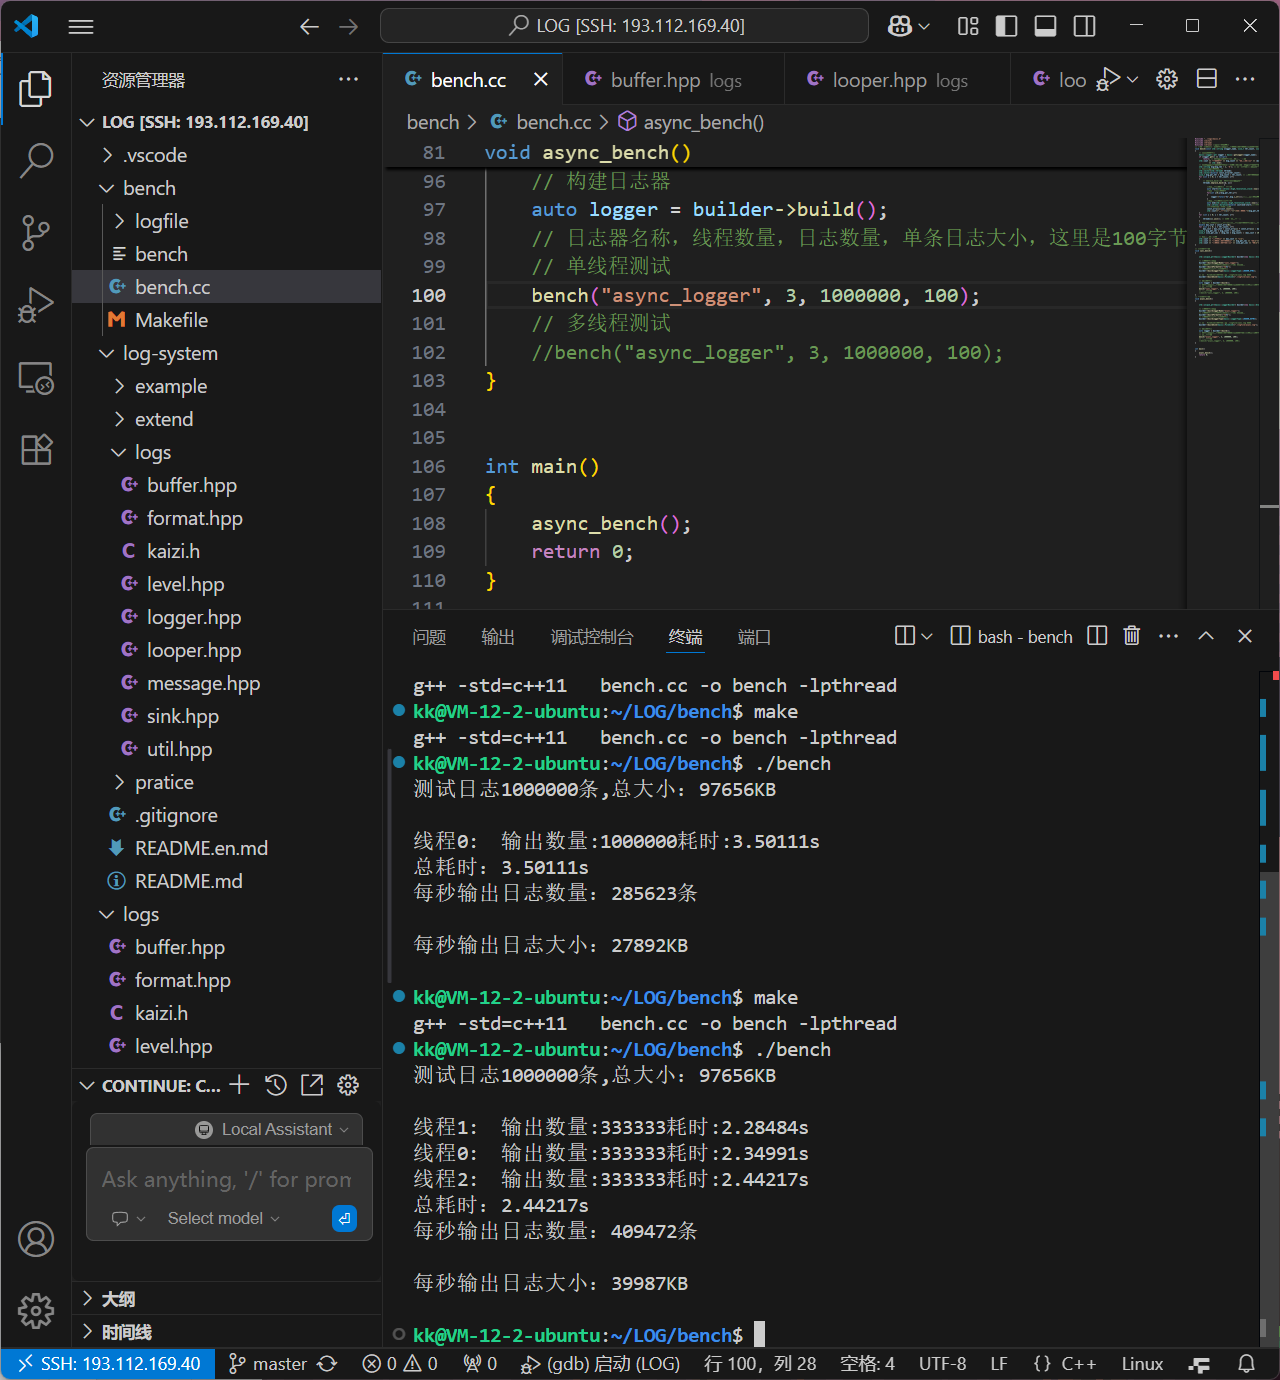Open more editor actions menu
Image resolution: width=1280 pixels, height=1380 pixels.
point(1245,79)
